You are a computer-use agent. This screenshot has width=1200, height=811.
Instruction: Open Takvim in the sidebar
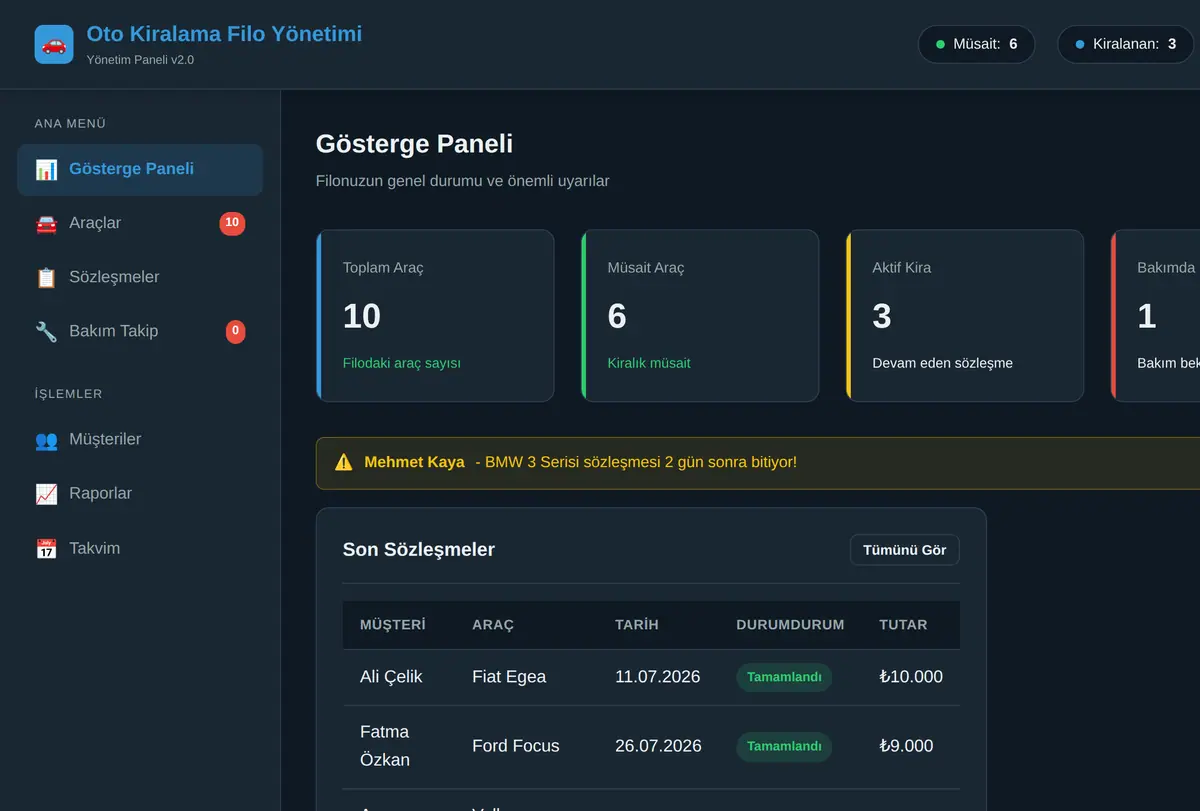point(140,548)
